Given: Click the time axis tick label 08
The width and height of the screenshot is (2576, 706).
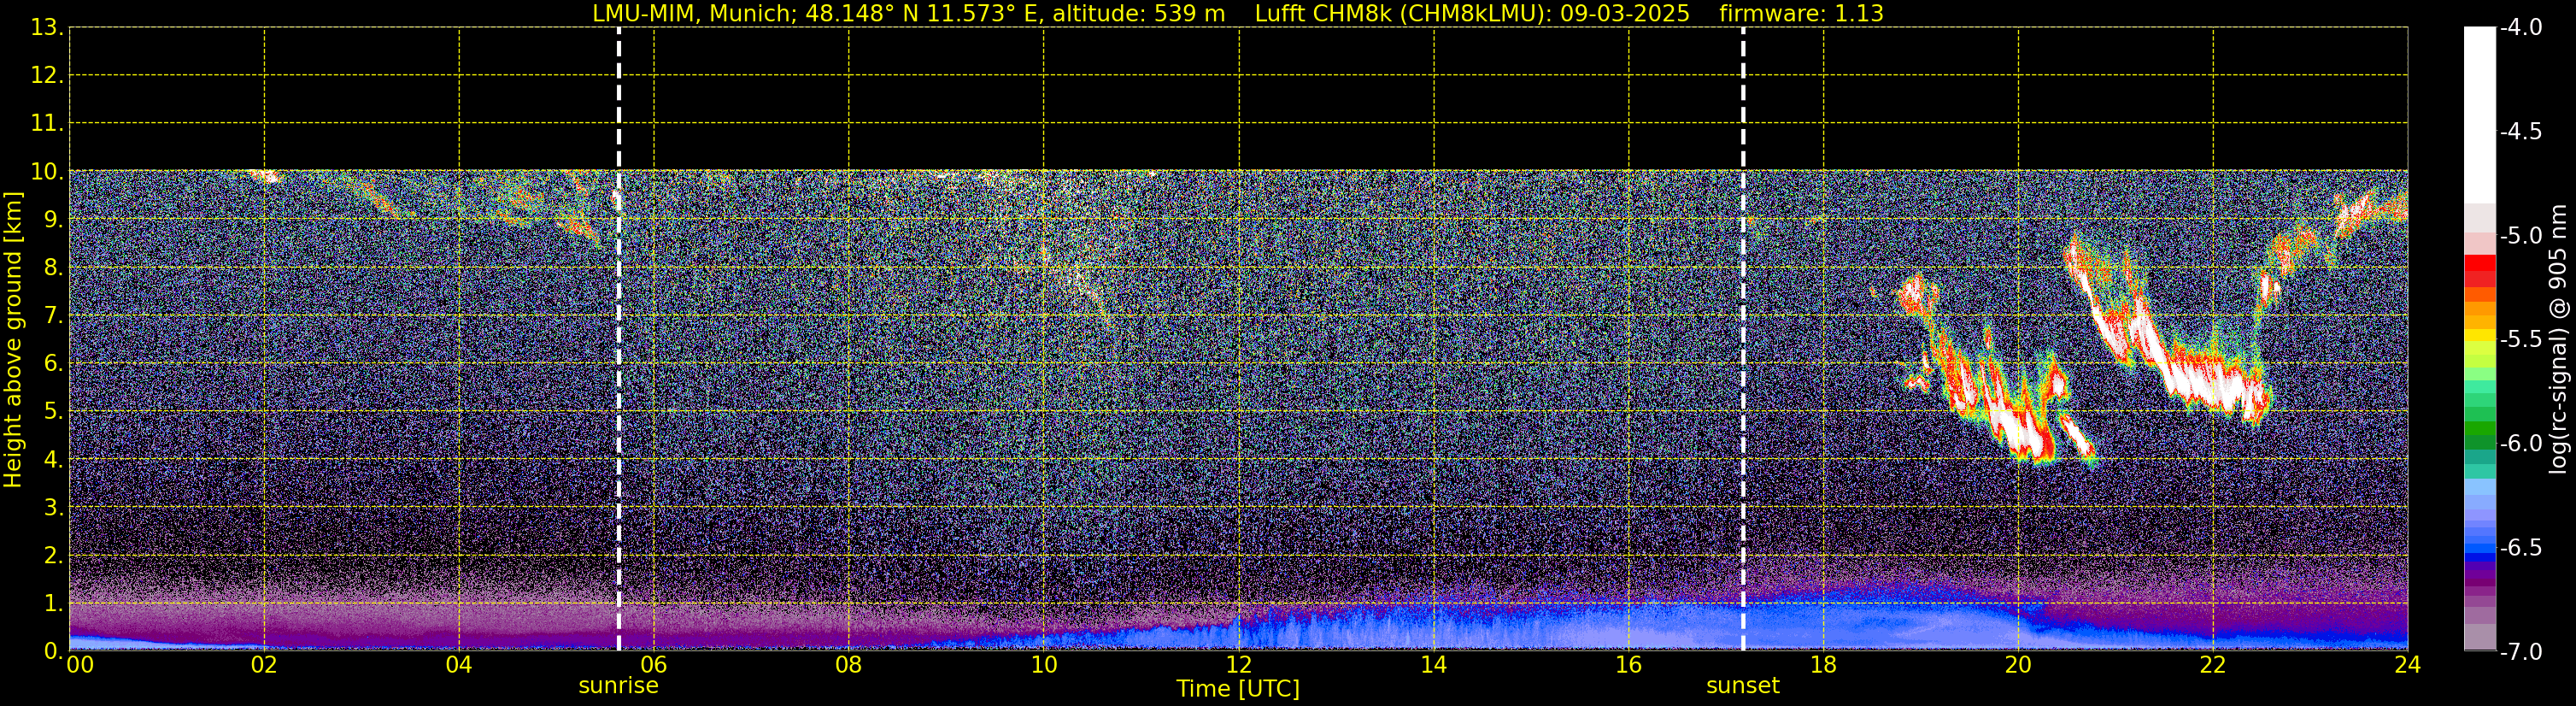Looking at the screenshot, I should [849, 665].
